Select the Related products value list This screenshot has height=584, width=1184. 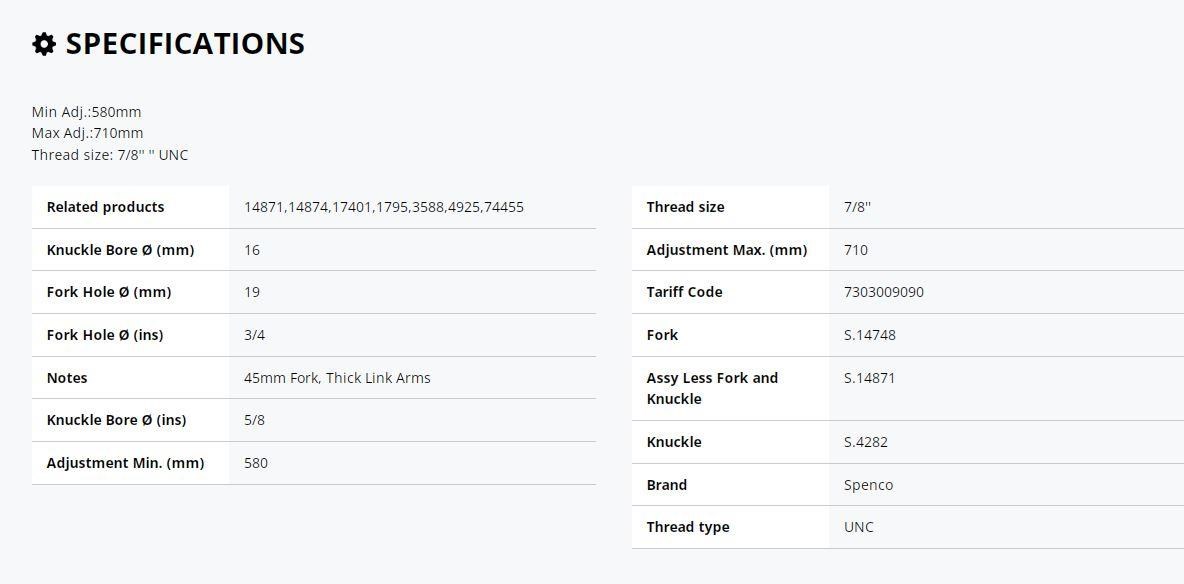click(384, 207)
